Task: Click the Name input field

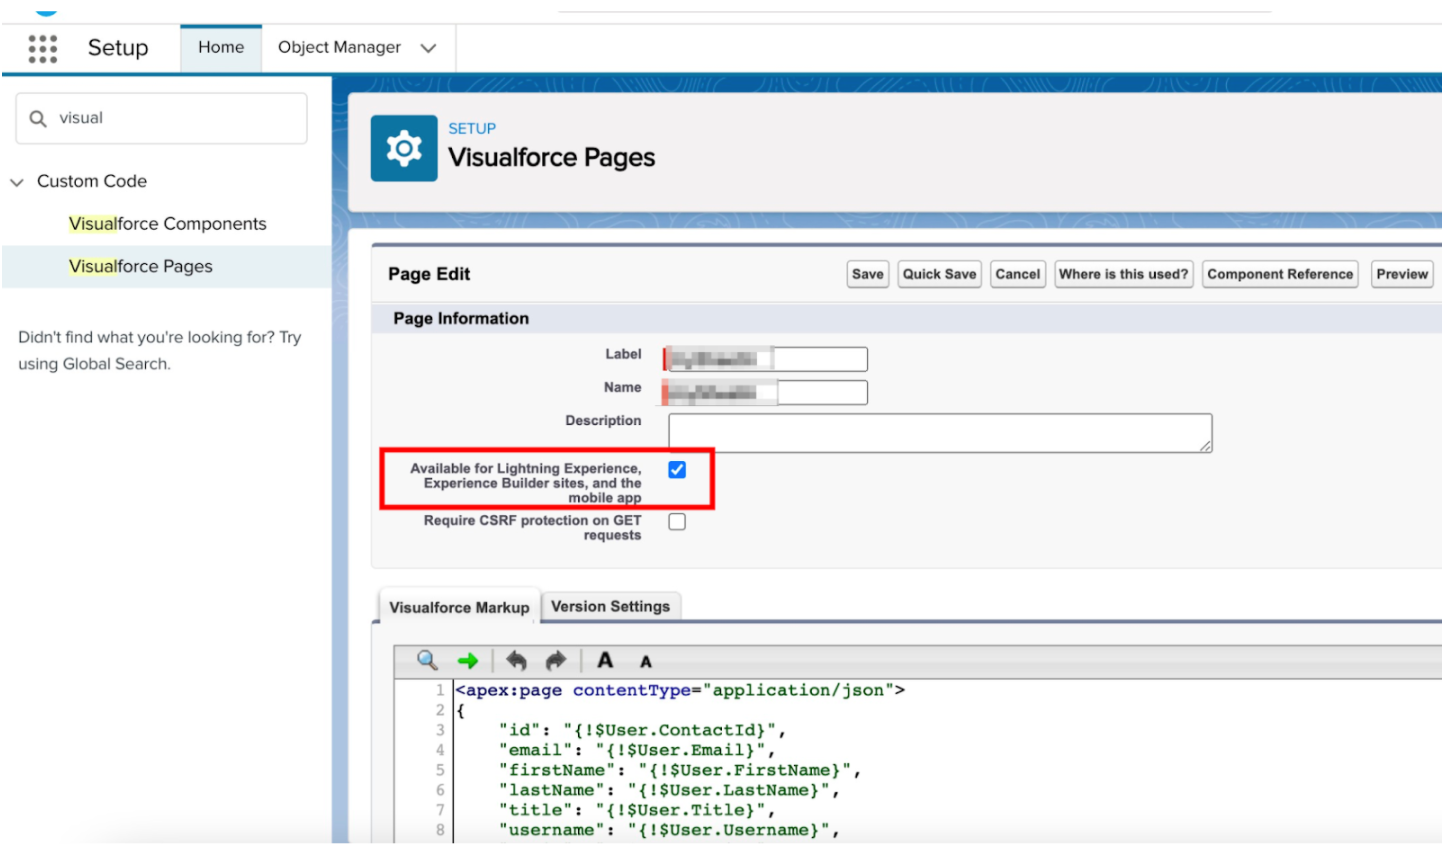Action: coord(765,392)
